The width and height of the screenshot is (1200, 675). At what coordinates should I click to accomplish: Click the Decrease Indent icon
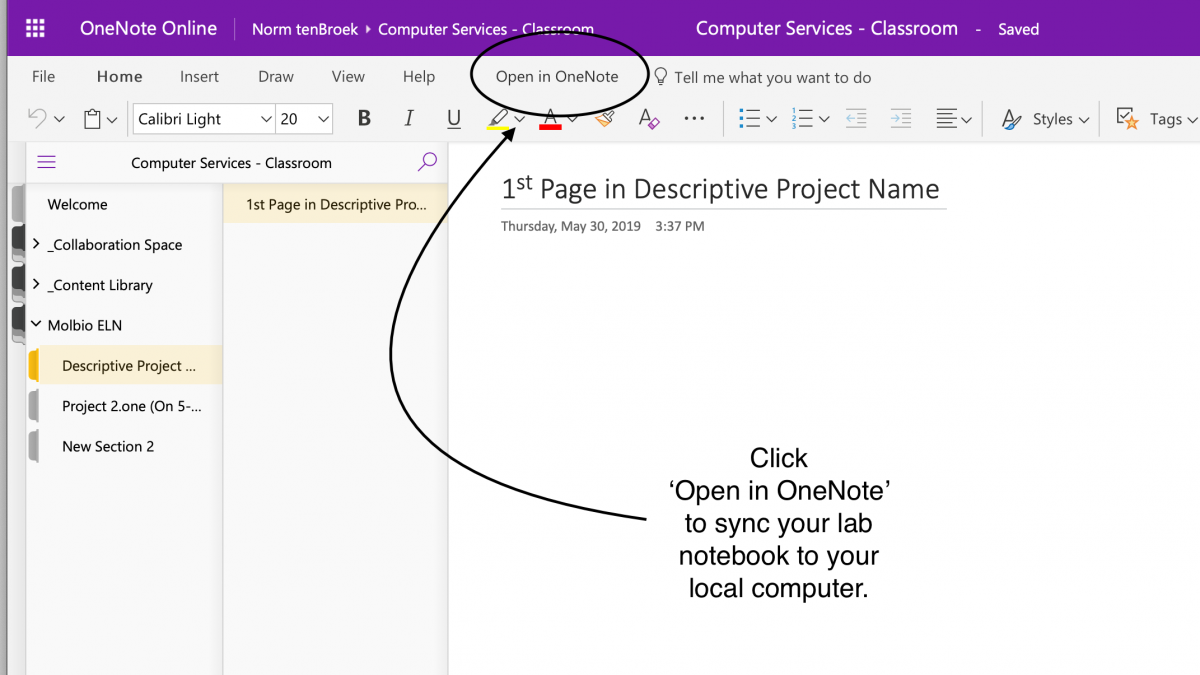coord(856,119)
